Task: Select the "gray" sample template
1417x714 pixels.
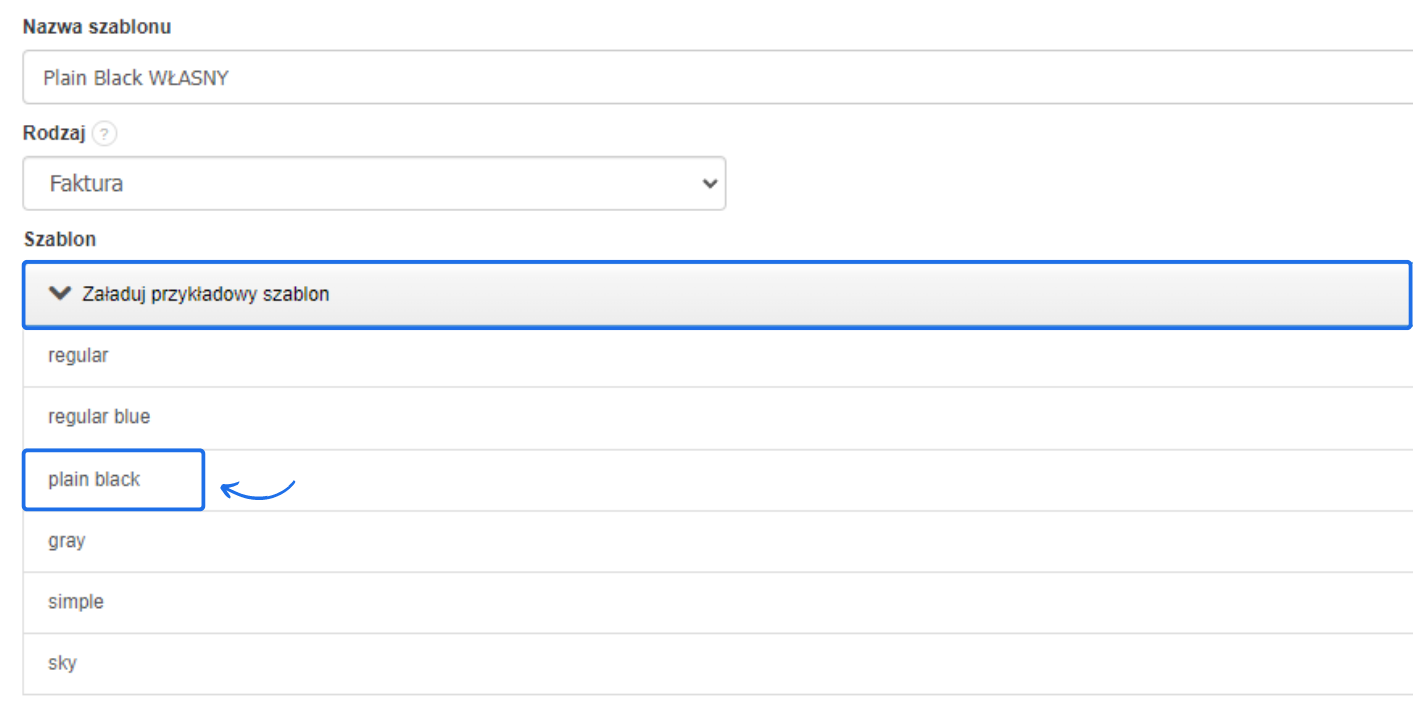Action: 67,541
